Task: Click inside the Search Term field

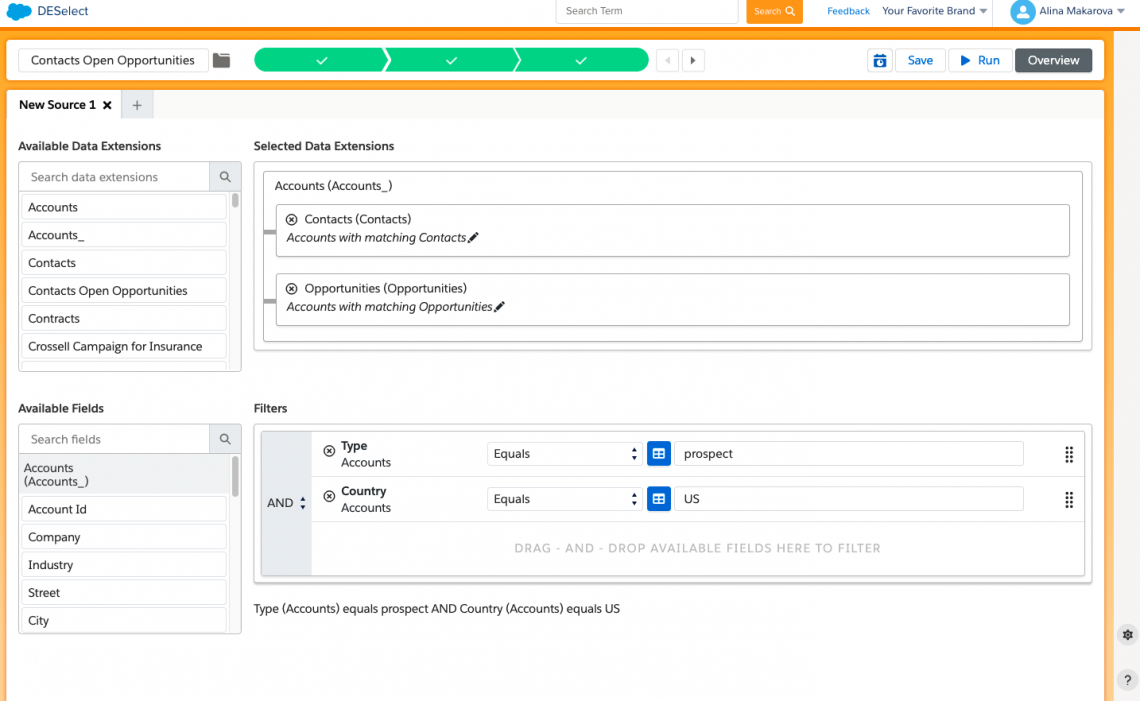Action: click(646, 11)
